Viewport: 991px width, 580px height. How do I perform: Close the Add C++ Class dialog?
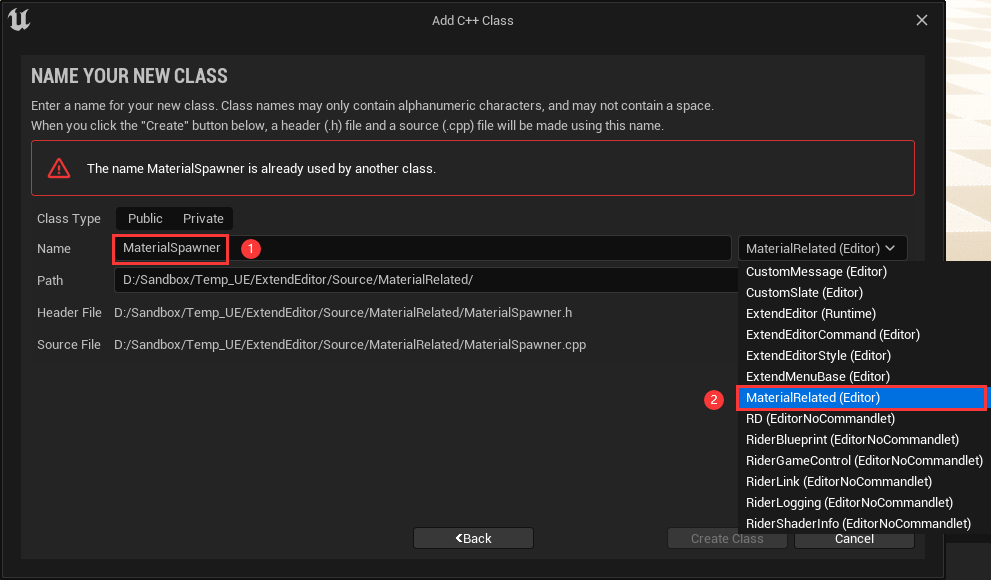coord(922,20)
